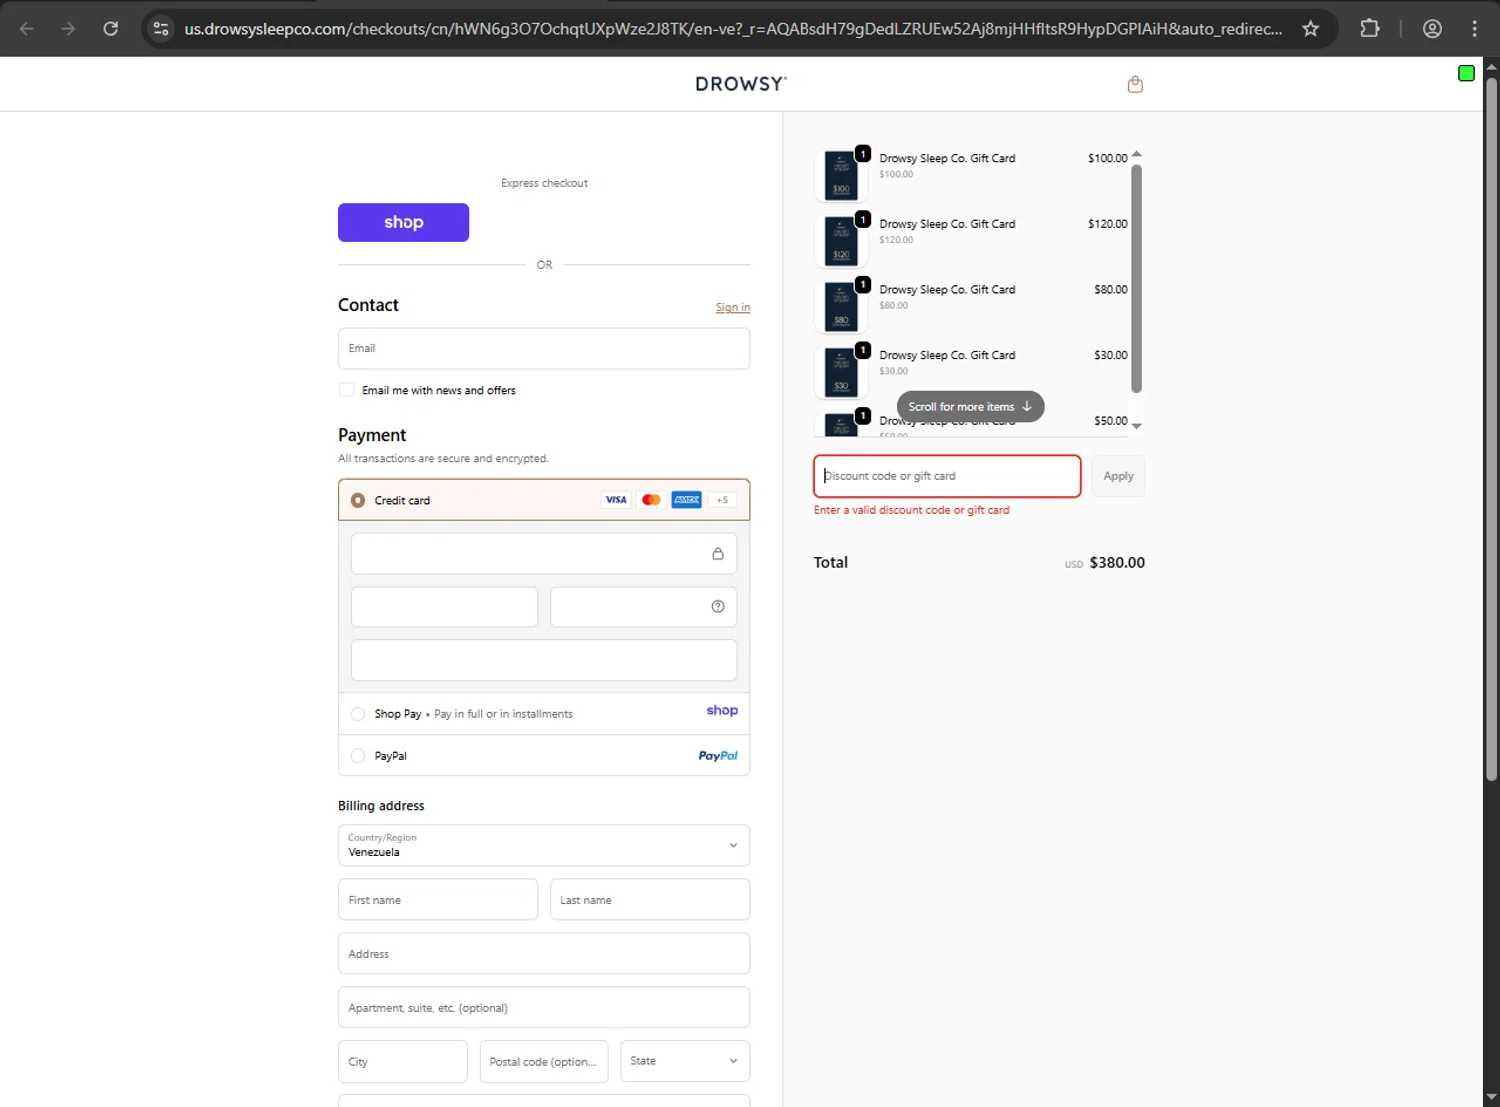
Task: Click the 'Enter a valid discount code' error text
Action: [912, 510]
